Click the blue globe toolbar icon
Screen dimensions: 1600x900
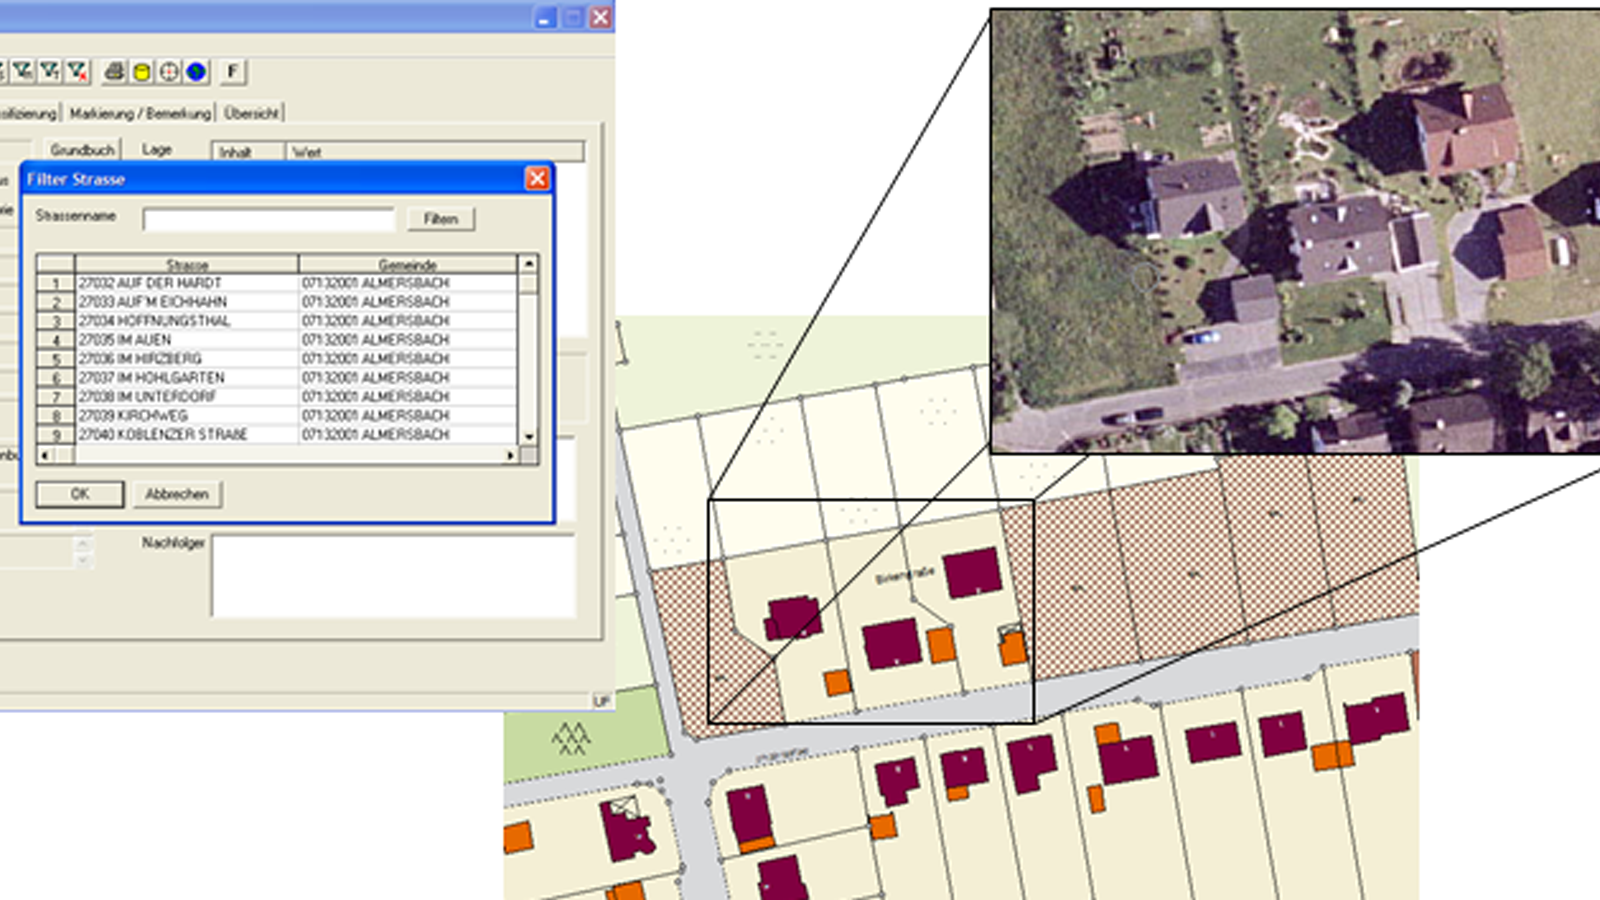click(196, 72)
